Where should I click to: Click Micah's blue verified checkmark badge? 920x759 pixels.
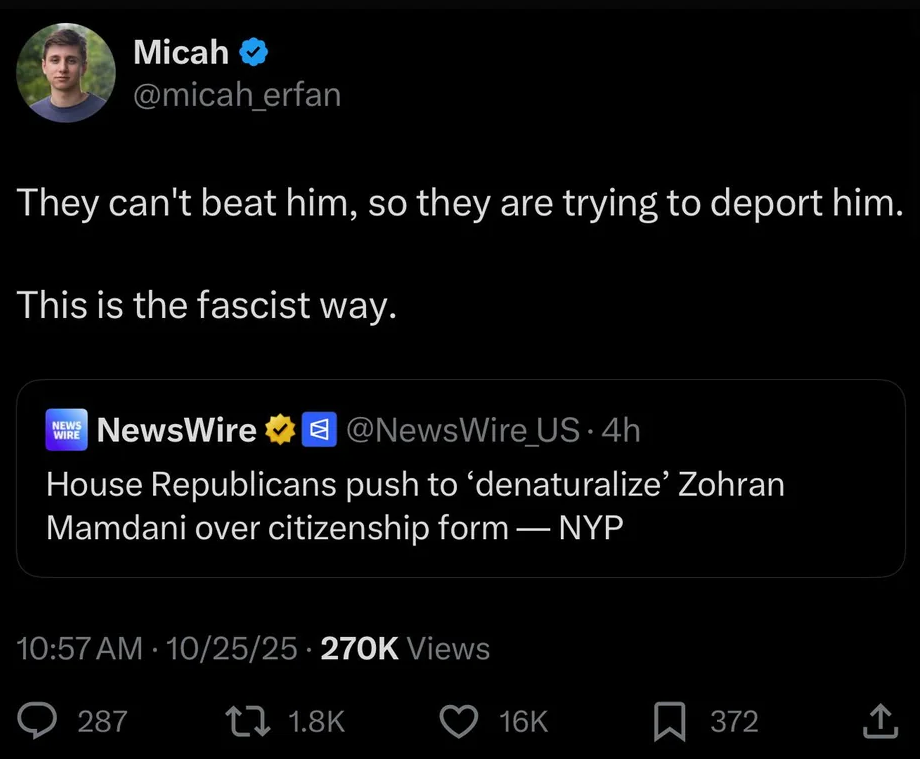(255, 52)
